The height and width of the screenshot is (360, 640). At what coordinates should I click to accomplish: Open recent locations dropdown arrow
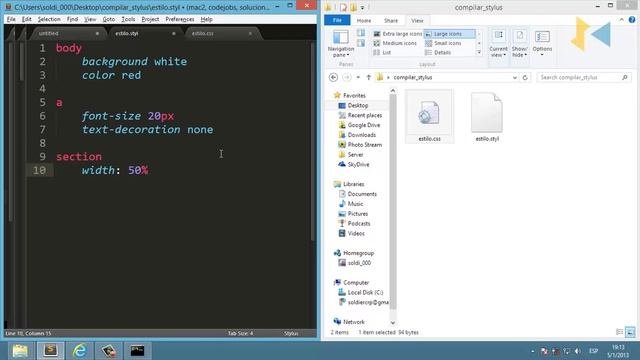[x=358, y=77]
